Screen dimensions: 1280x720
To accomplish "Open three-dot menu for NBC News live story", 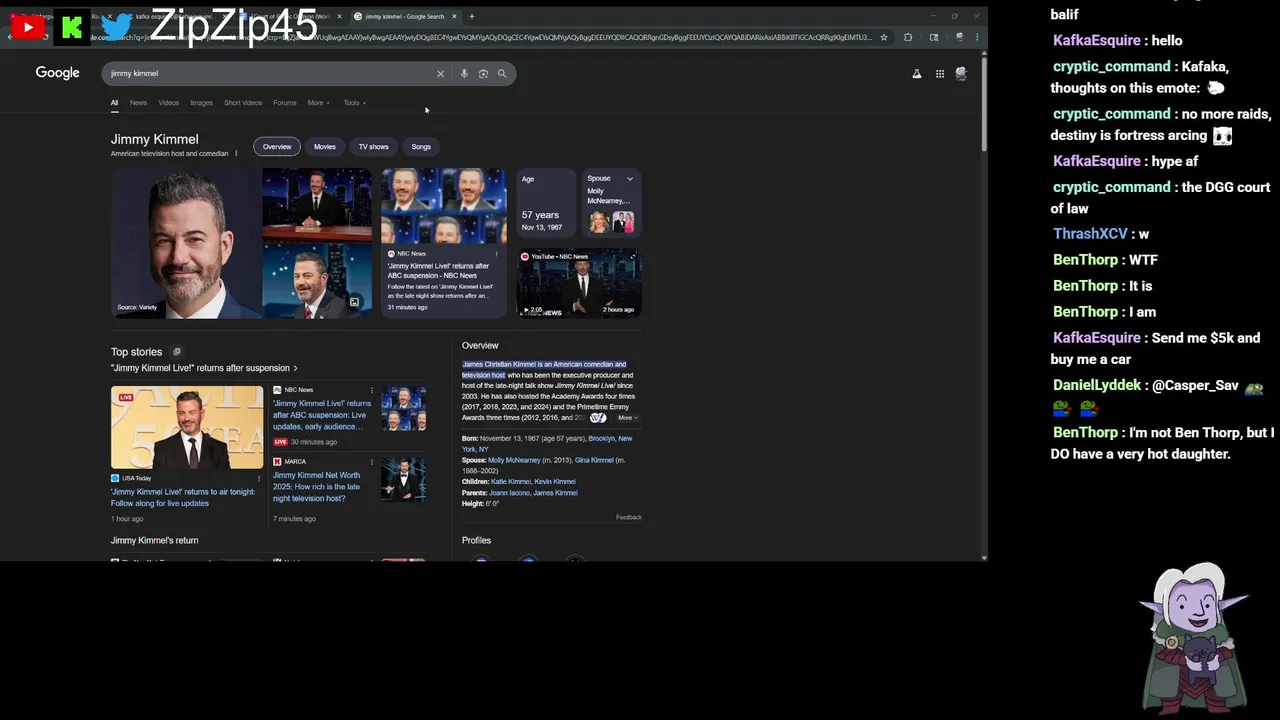I will click(x=372, y=390).
